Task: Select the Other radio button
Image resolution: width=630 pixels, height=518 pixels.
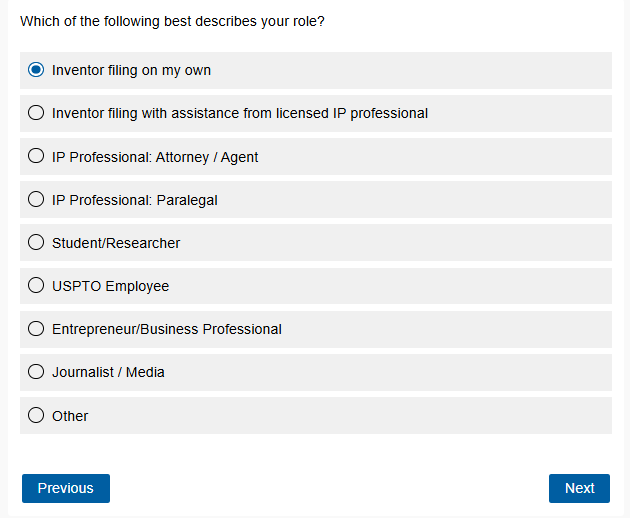Action: point(36,415)
